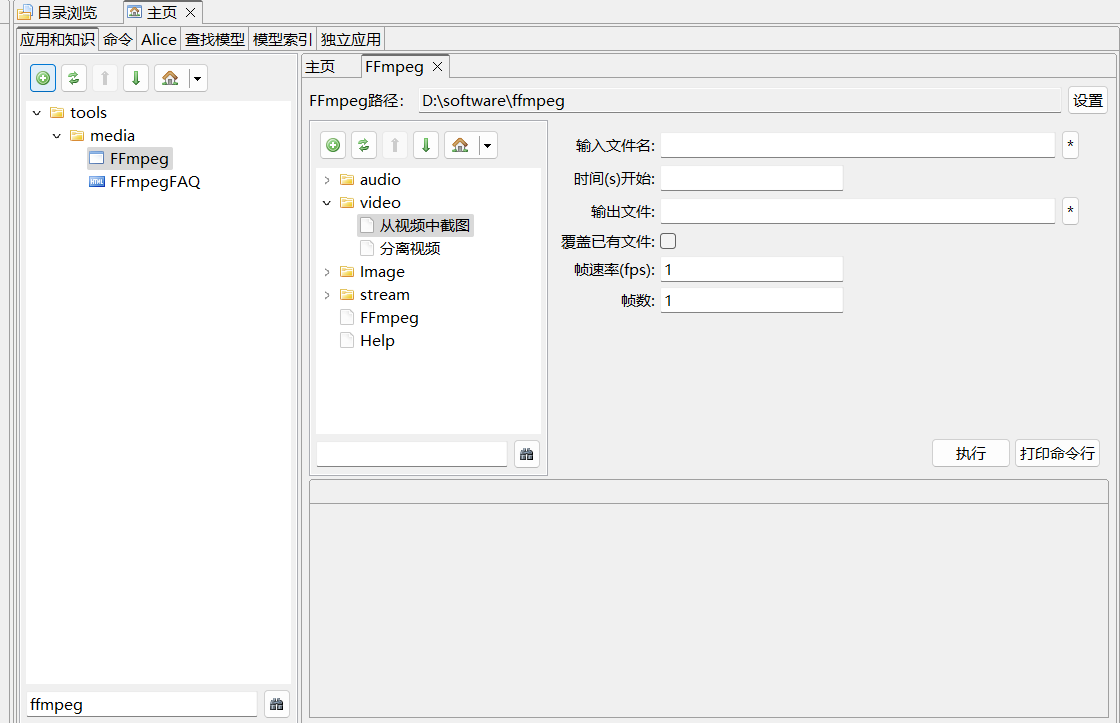Click the search field under the FFmpeg tree
1120x723 pixels.
coord(411,454)
